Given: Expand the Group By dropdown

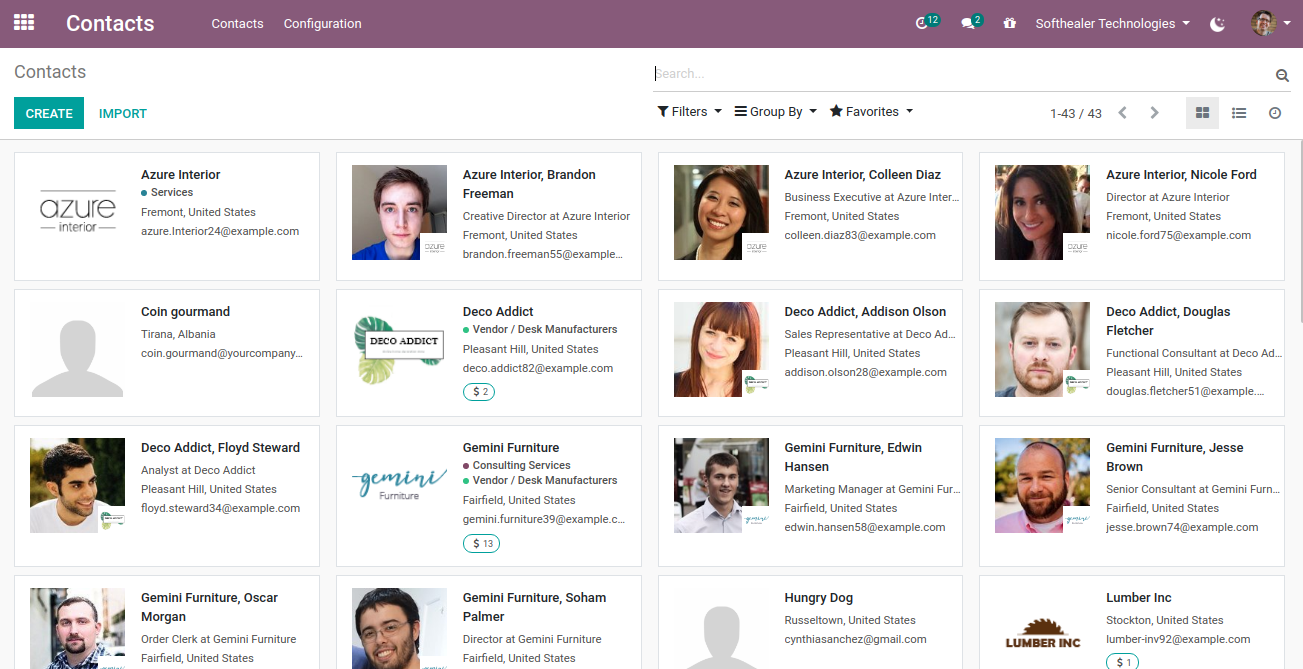Looking at the screenshot, I should pos(776,112).
